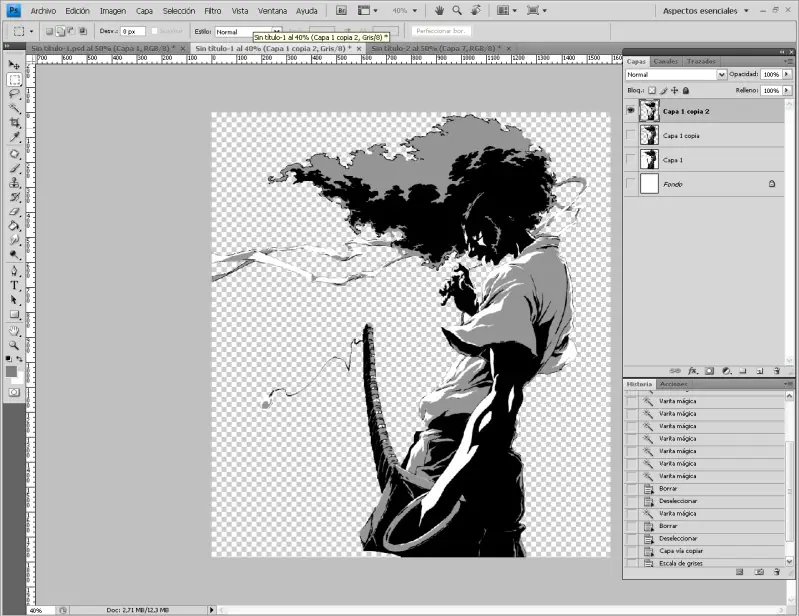Viewport: 799px width, 616px height.
Task: Open the Filtro menu
Action: coord(213,11)
